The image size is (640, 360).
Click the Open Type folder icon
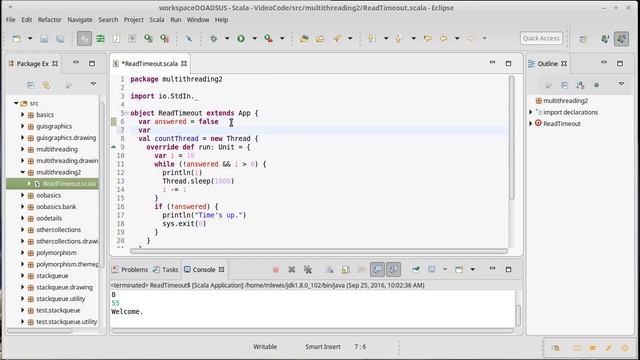304,38
